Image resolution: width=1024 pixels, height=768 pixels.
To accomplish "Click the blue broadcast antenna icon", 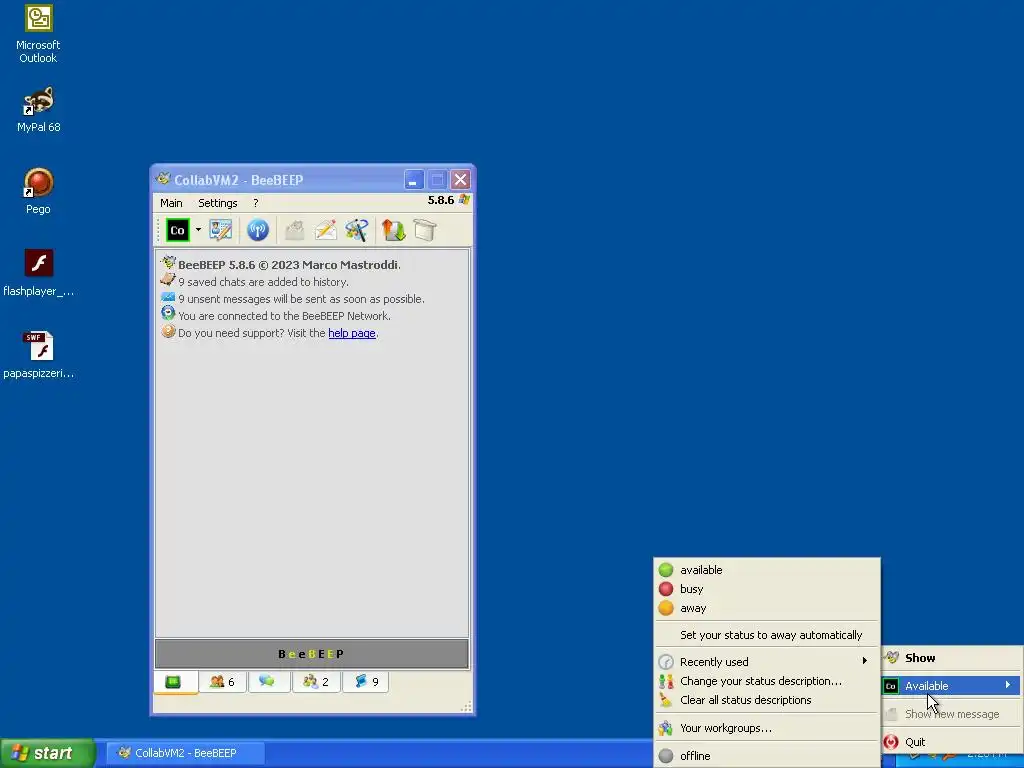I will [258, 230].
